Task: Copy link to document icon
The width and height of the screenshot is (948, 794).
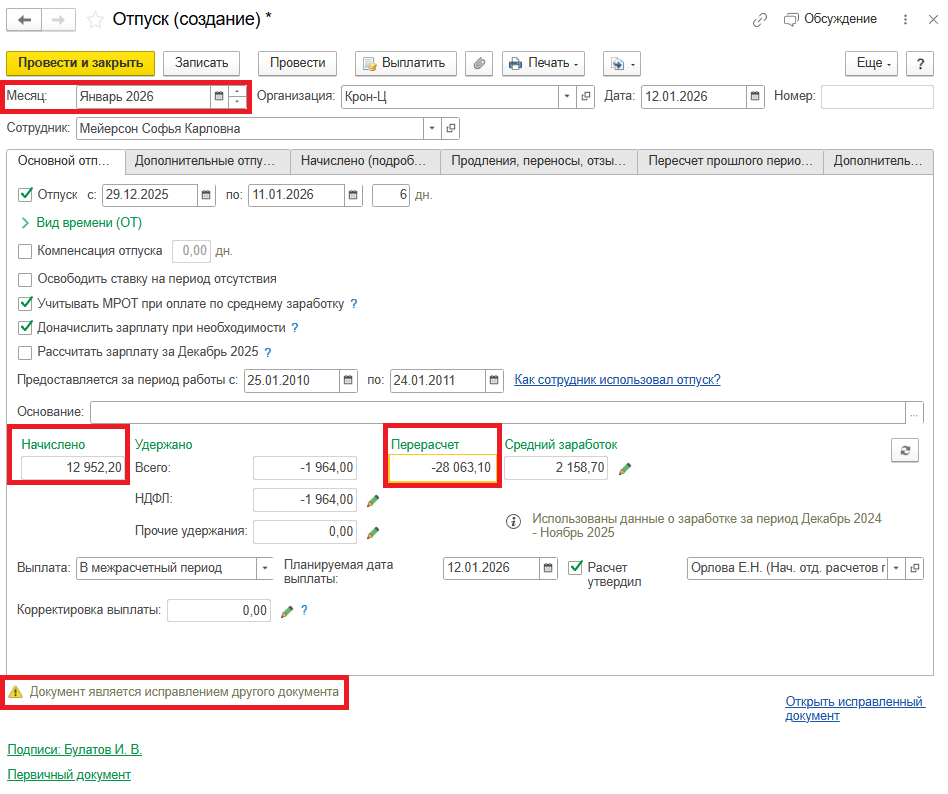Action: tap(760, 20)
